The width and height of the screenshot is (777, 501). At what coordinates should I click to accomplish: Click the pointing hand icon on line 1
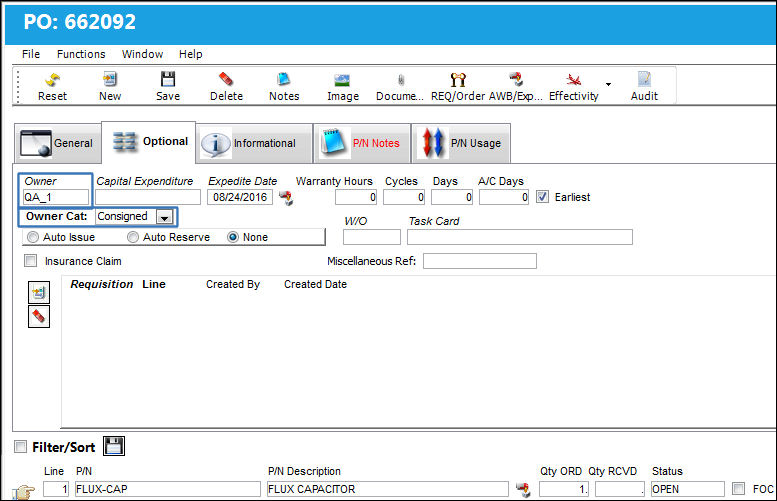(x=23, y=492)
